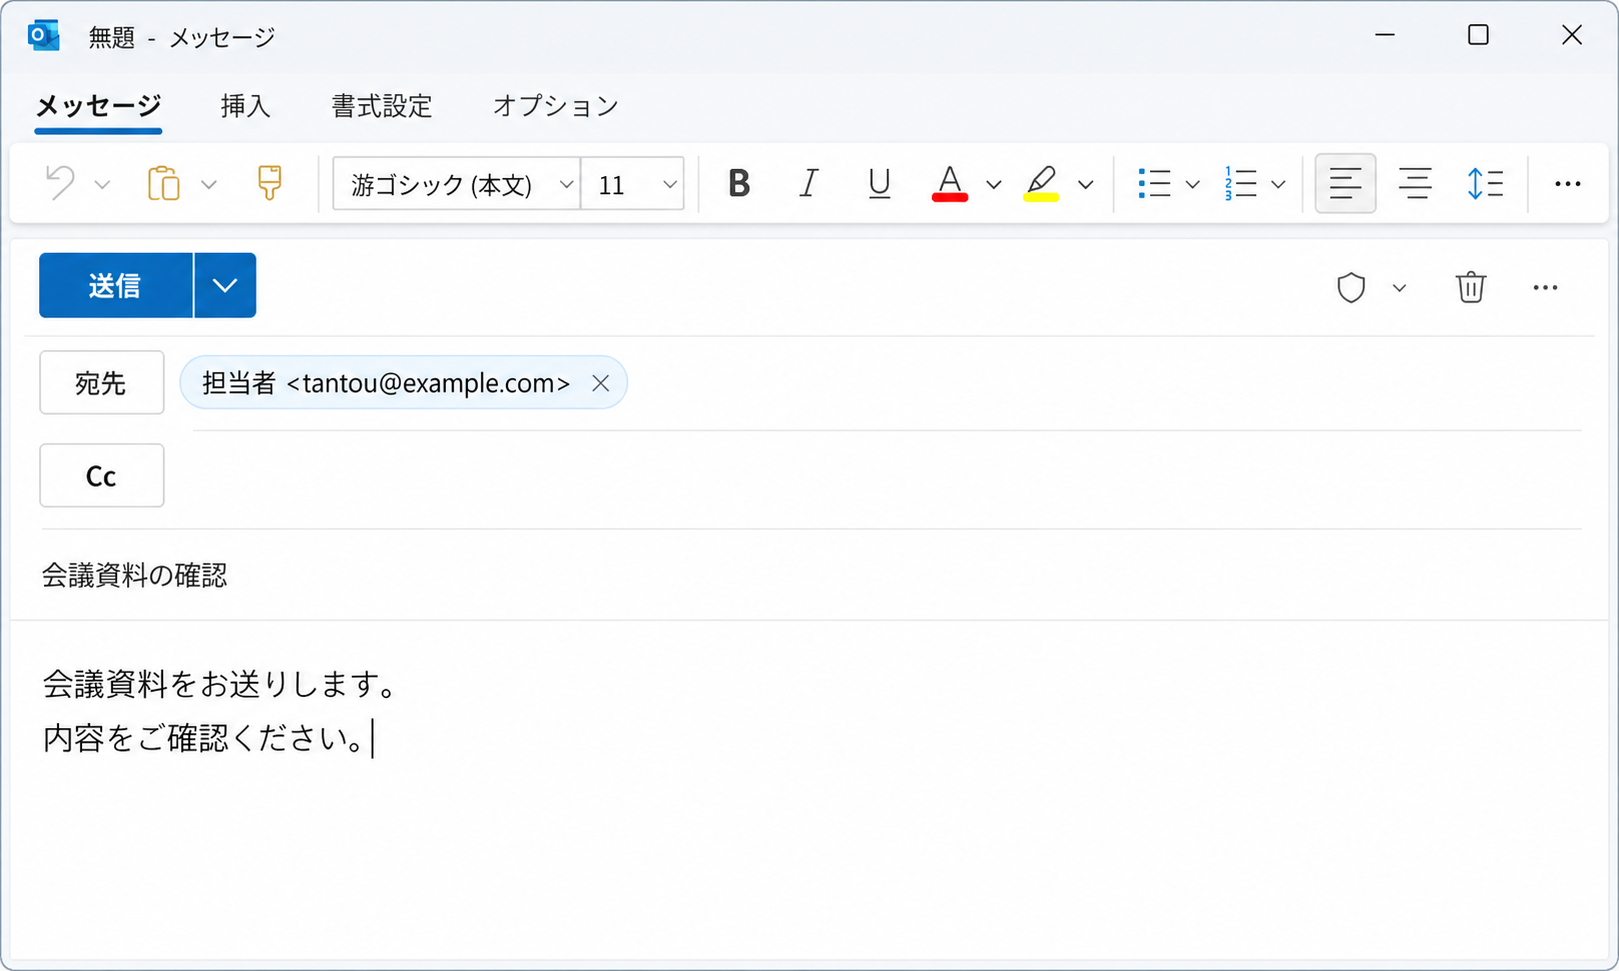Open the Undo history dropdown arrow
1619x971 pixels.
102,185
